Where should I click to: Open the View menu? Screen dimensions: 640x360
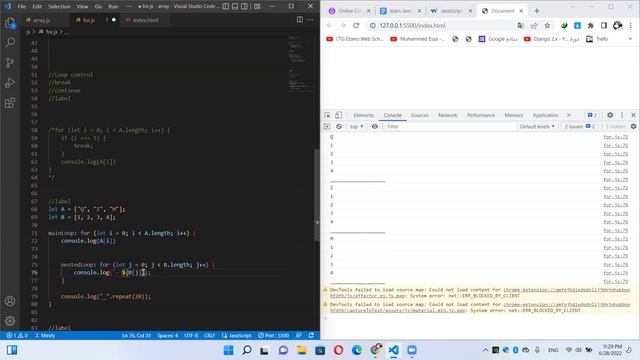click(x=82, y=7)
